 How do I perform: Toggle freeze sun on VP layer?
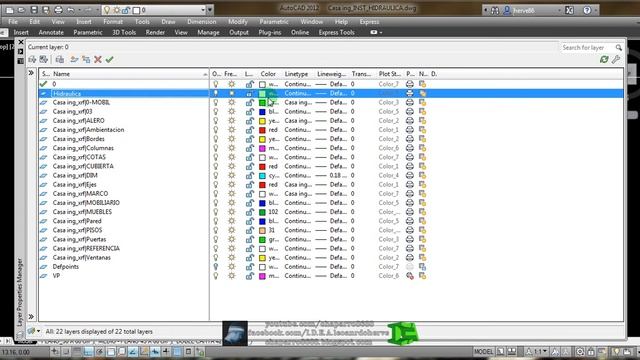(231, 276)
